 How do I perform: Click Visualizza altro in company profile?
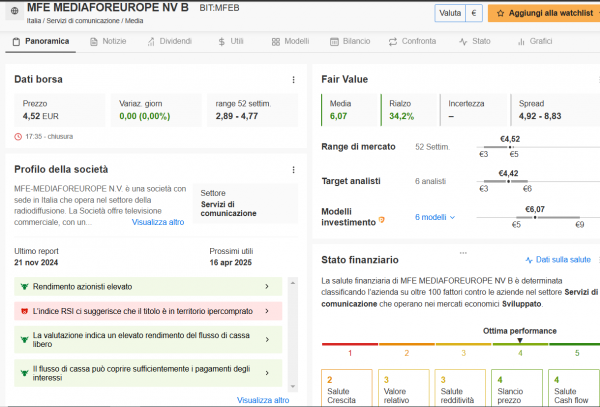click(158, 222)
